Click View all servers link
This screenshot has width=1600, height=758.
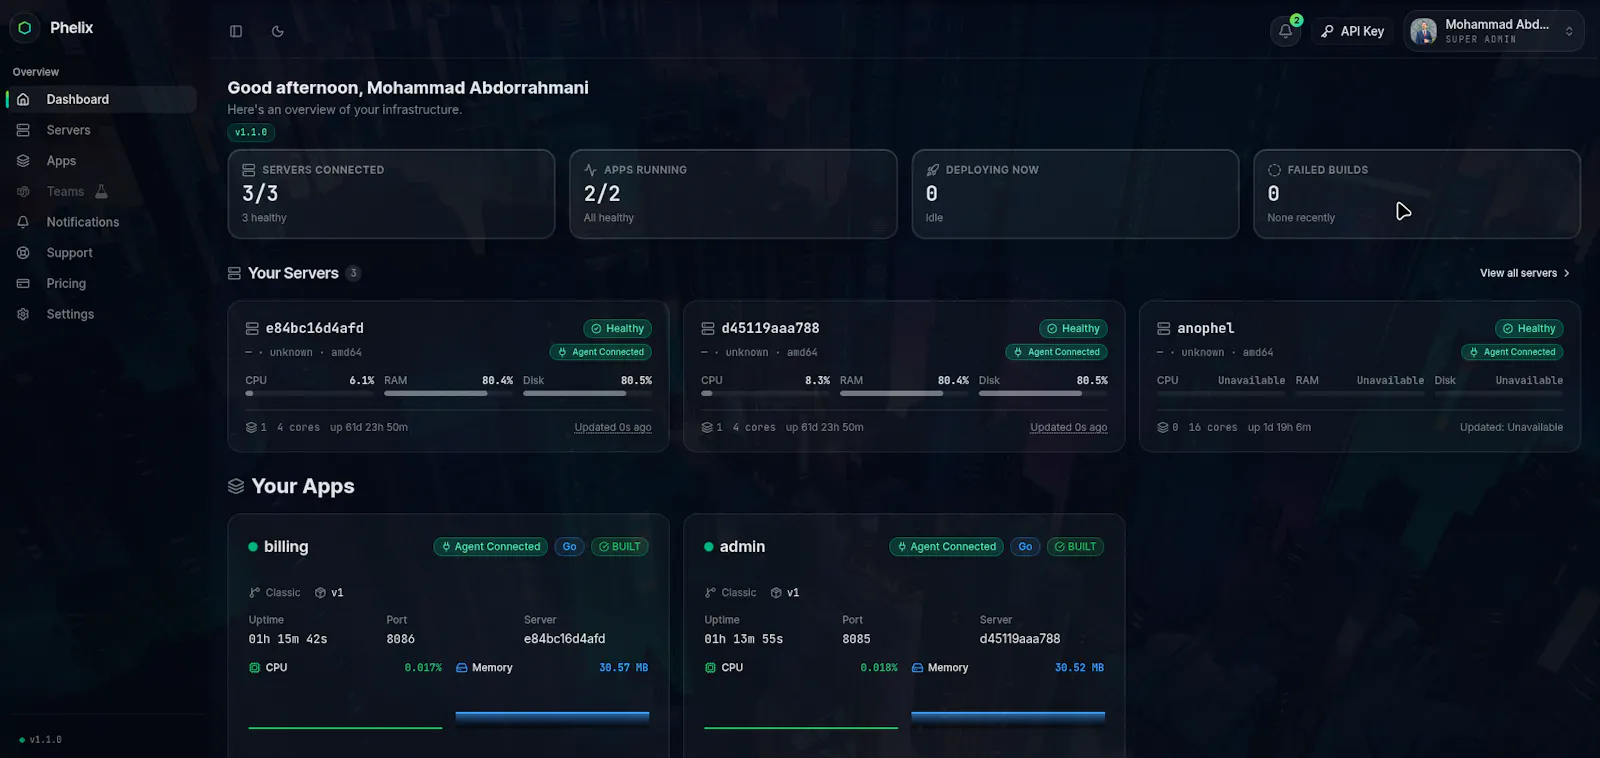click(x=1525, y=273)
